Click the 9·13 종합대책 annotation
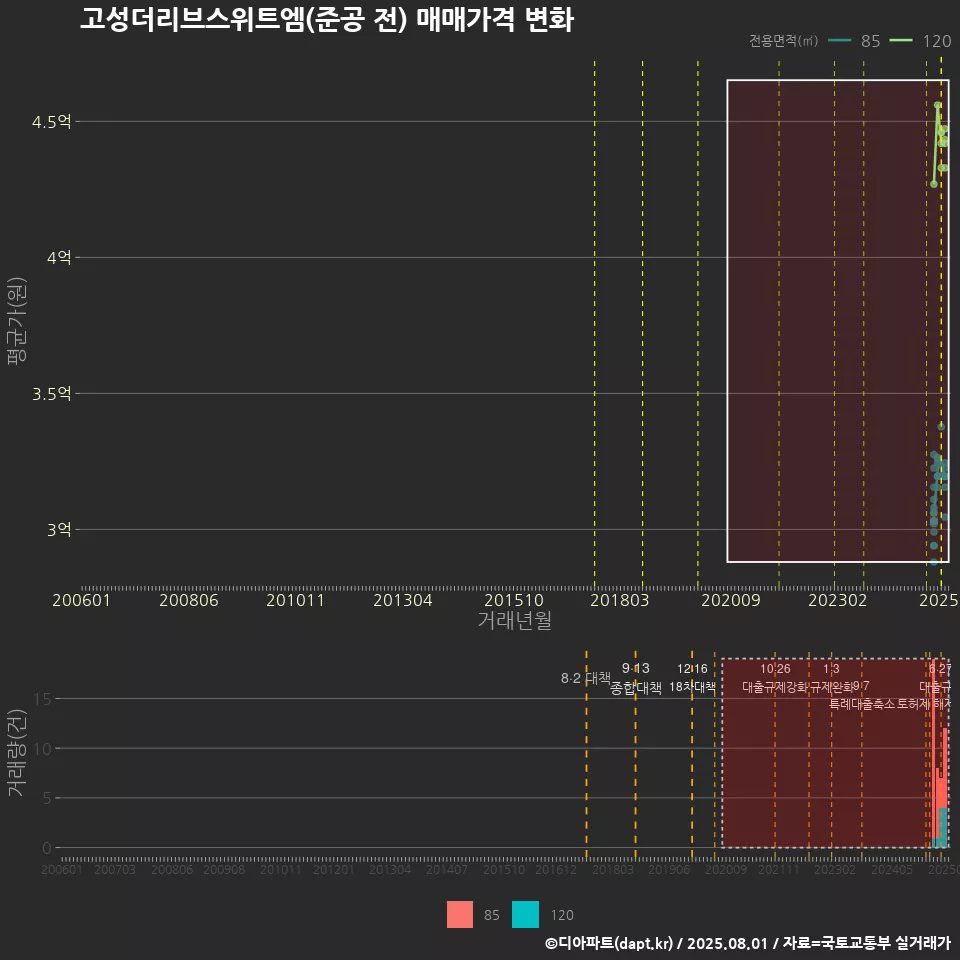Screen dimensions: 960x960 (636, 678)
